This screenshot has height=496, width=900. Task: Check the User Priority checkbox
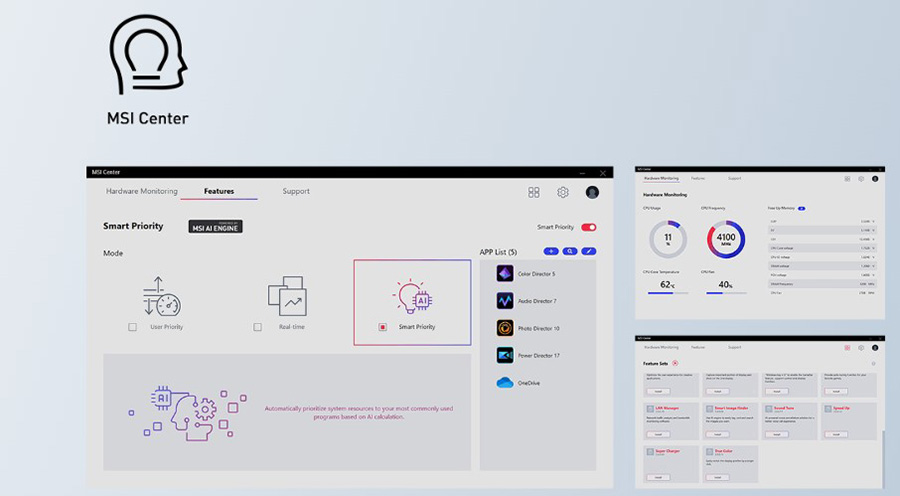132,327
